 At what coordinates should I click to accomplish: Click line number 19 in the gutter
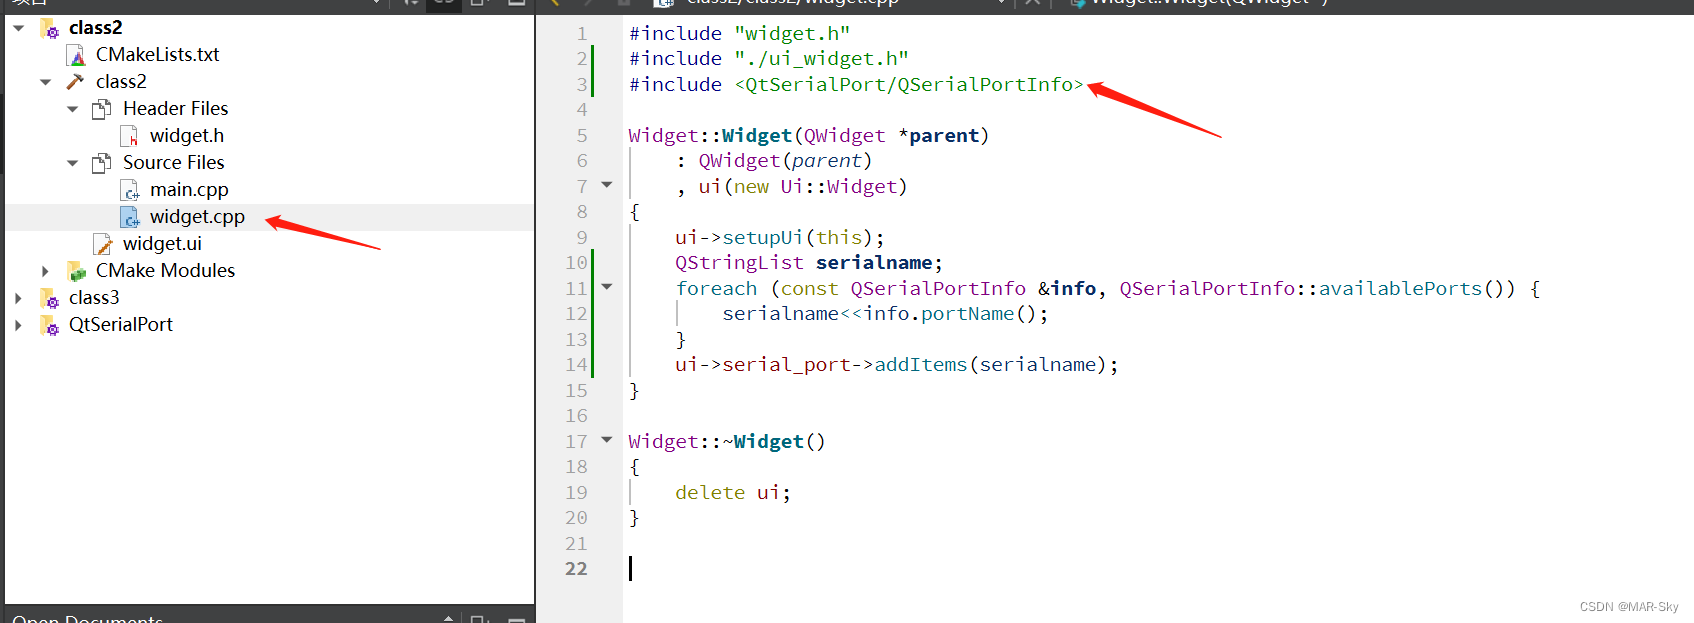tap(576, 493)
